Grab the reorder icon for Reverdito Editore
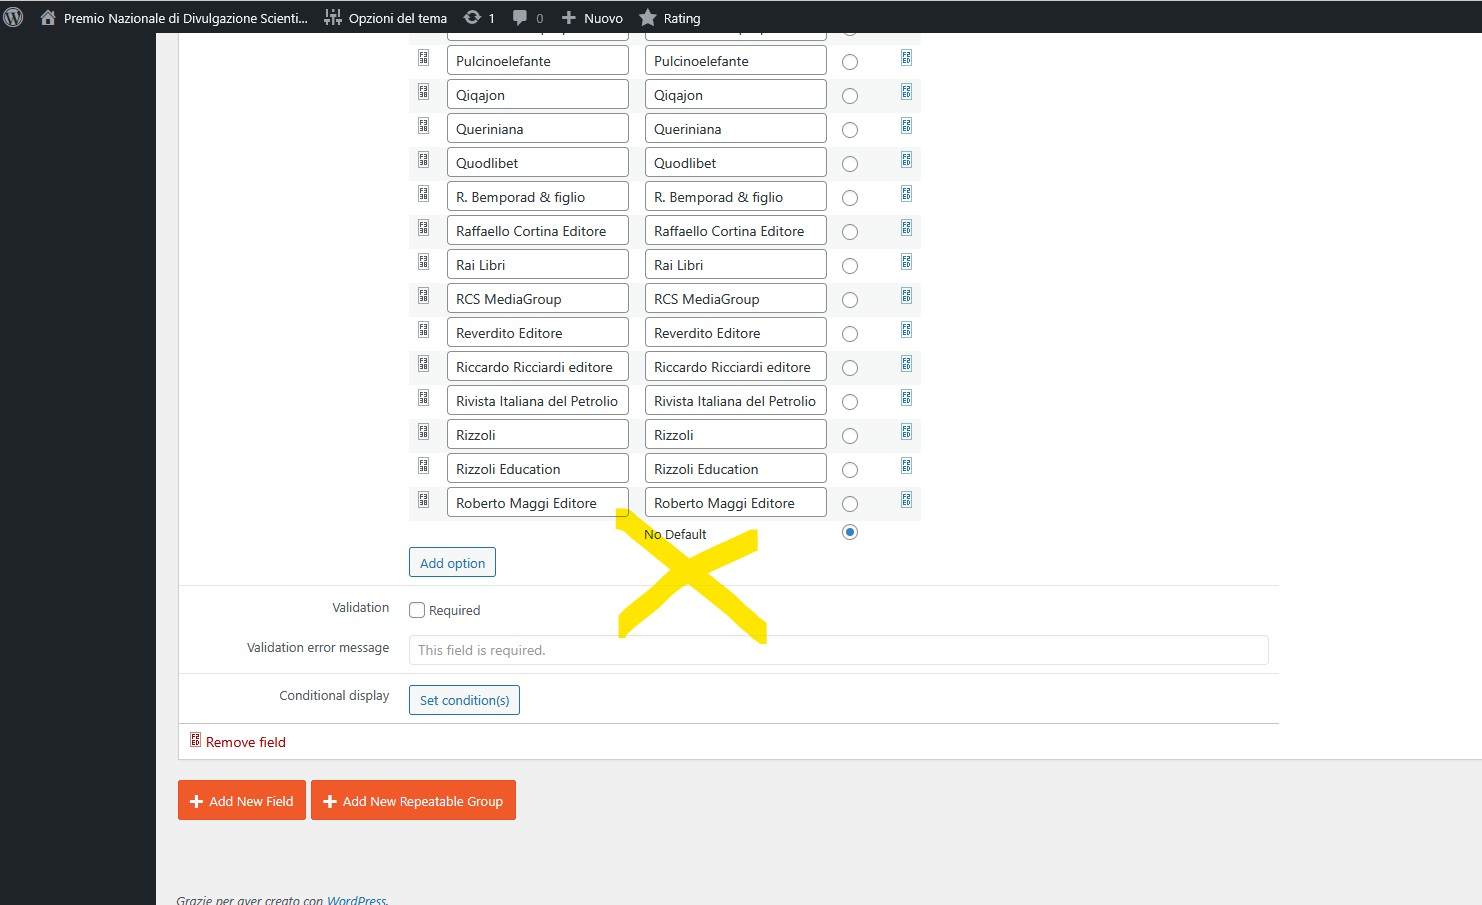Screen dimensions: 1482x905 pos(424,330)
